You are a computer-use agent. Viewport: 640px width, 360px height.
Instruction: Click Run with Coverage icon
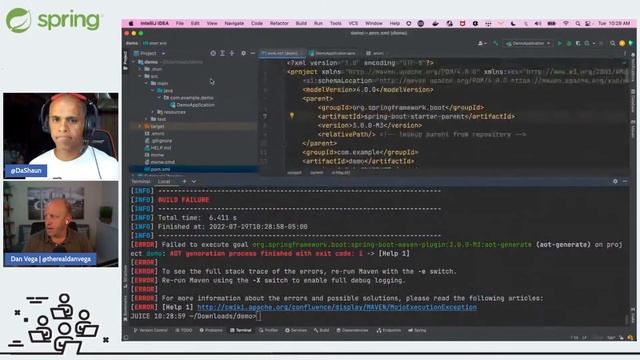pos(578,43)
